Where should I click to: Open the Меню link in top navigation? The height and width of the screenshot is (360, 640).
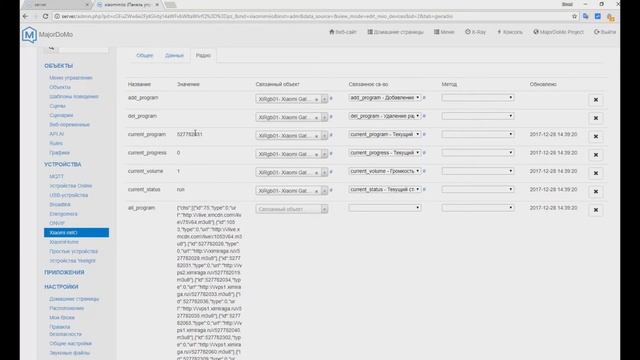[x=444, y=32]
